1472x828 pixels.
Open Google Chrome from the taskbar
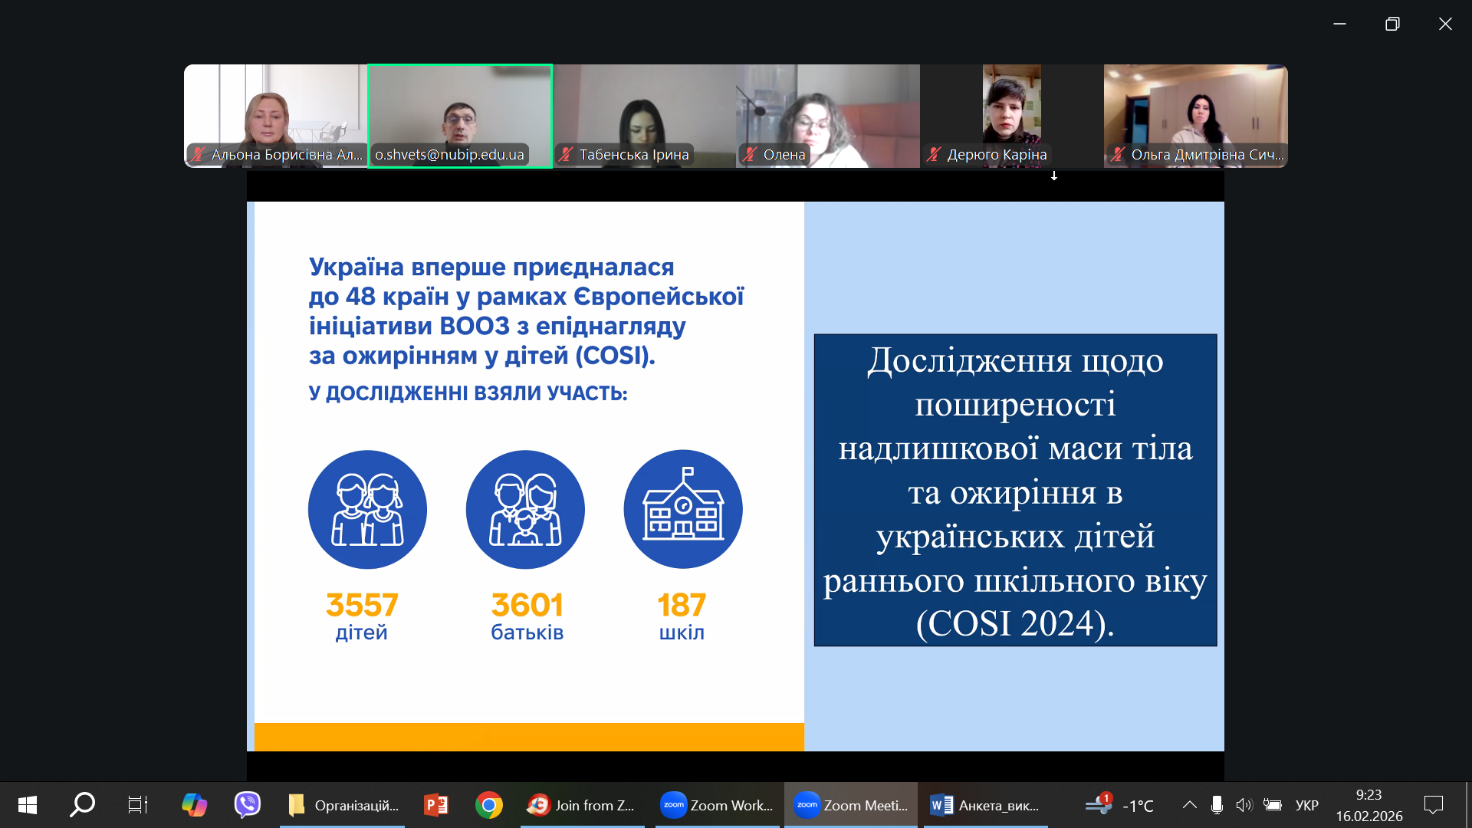(x=489, y=805)
